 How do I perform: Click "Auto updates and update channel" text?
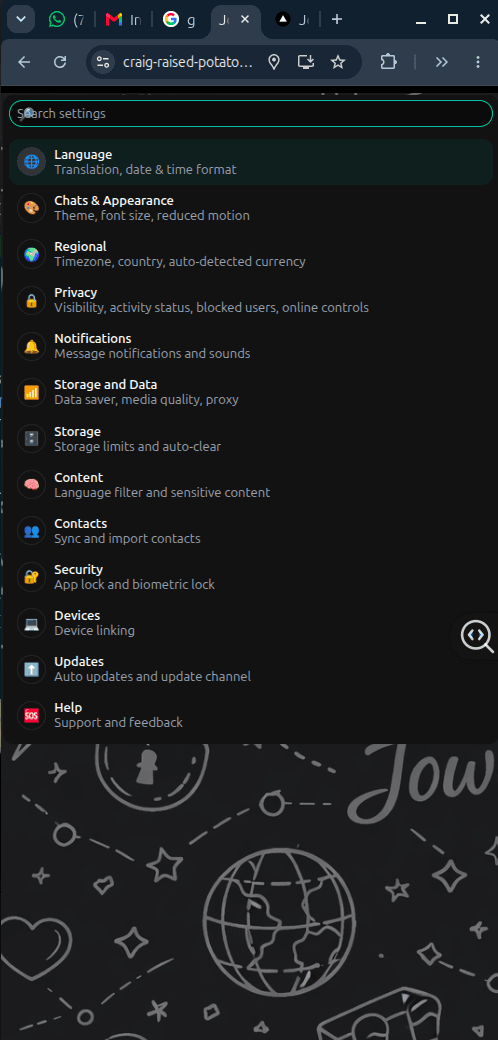pyautogui.click(x=153, y=677)
